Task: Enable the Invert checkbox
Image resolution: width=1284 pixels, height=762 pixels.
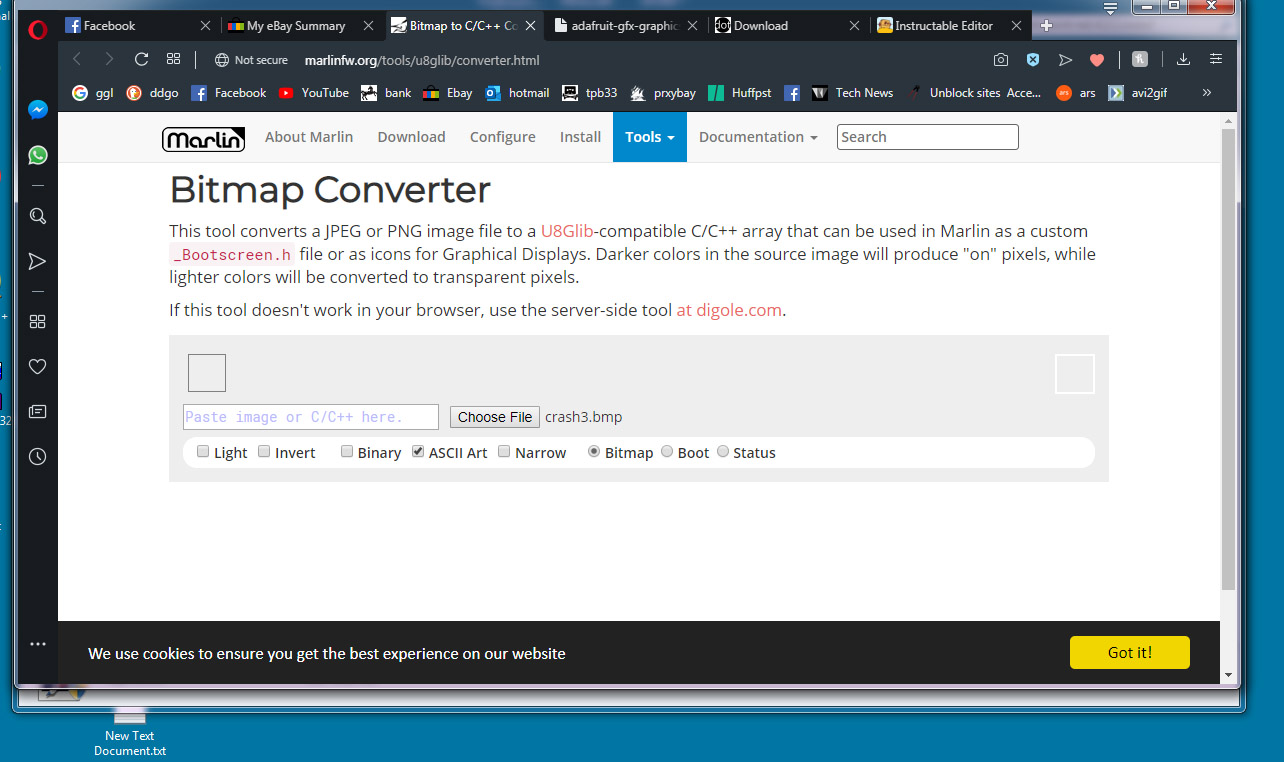Action: 264,452
